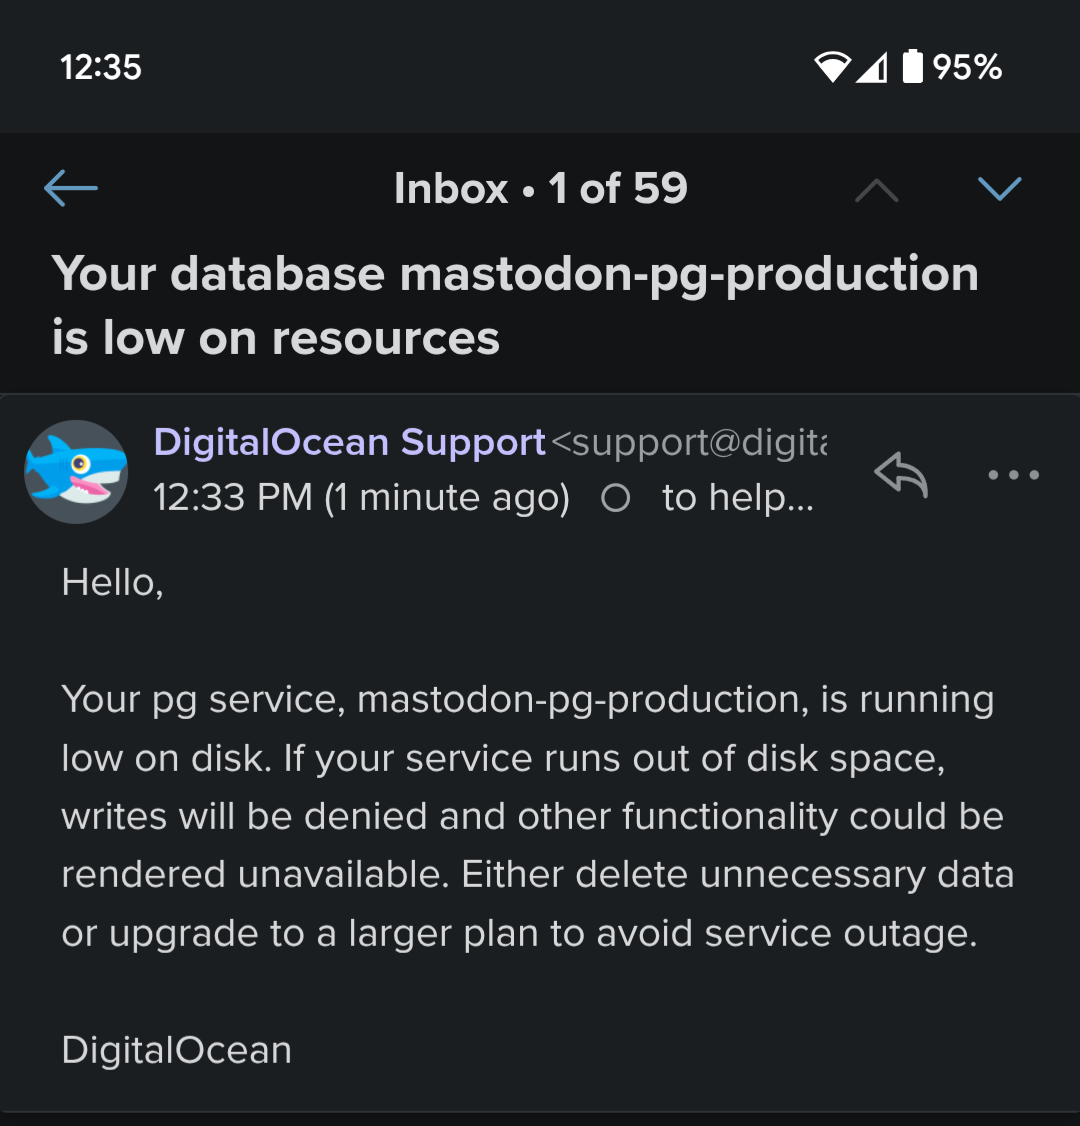The width and height of the screenshot is (1080, 1126).
Task: Open the three-dot more options menu
Action: 1013,474
